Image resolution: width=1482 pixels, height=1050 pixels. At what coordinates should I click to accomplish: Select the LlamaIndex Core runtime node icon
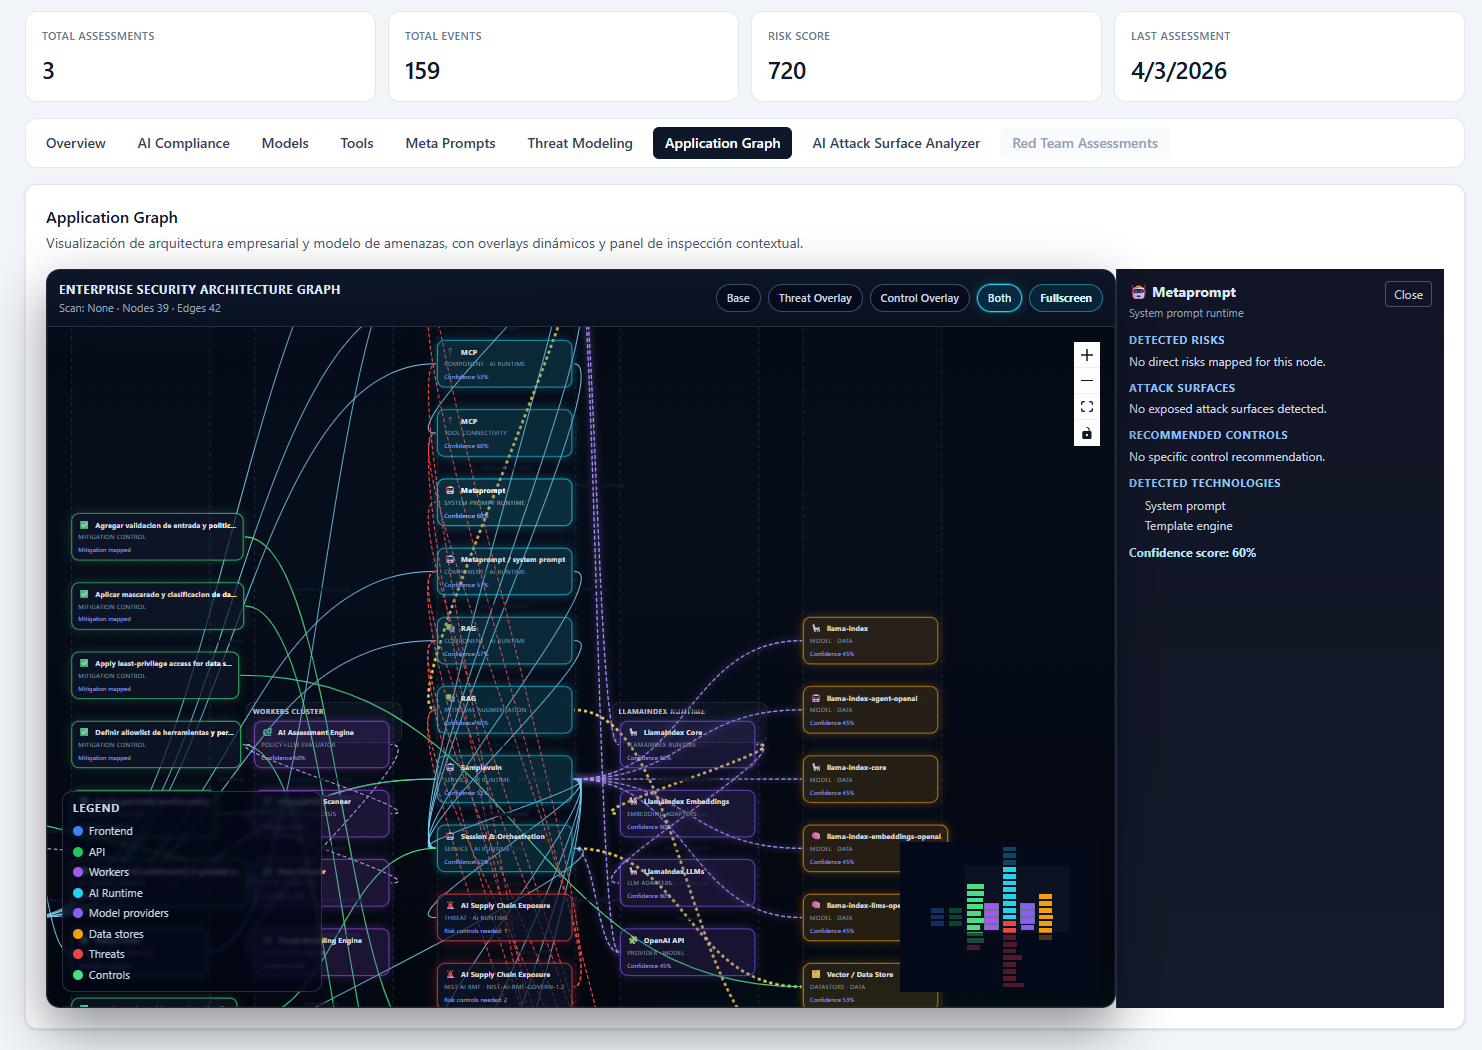pos(632,731)
